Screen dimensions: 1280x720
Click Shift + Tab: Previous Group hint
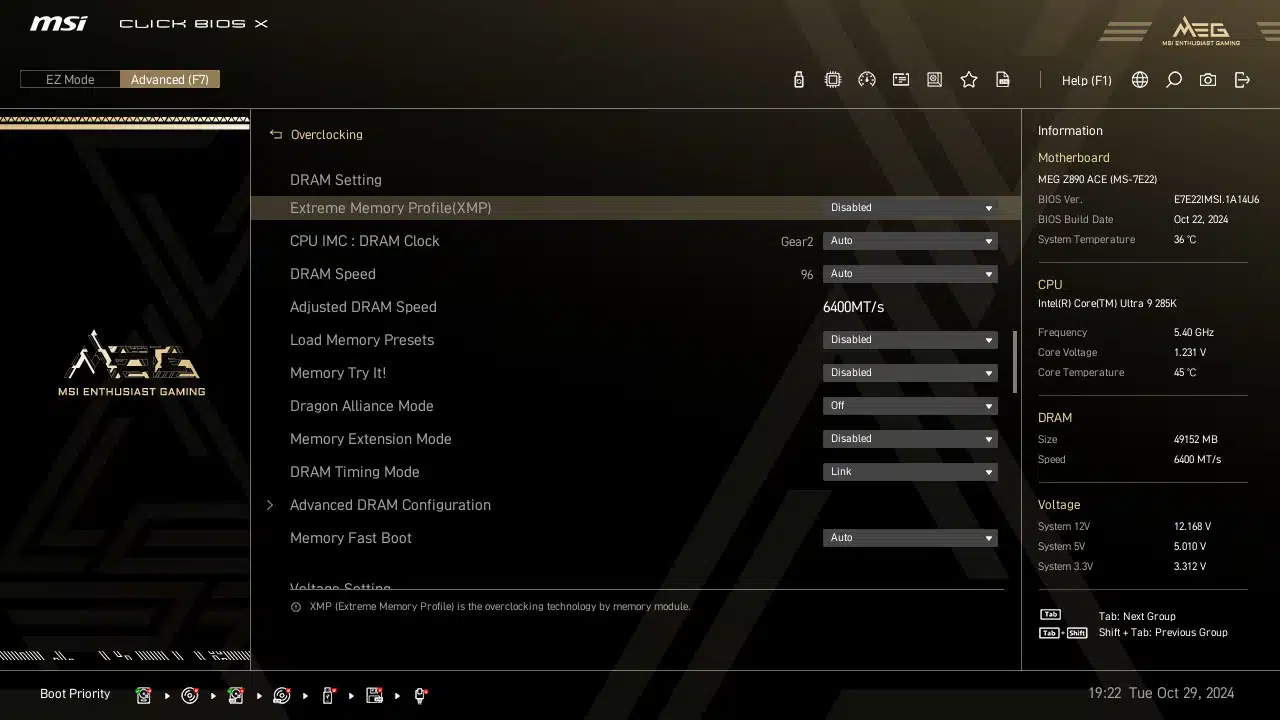pos(1163,632)
